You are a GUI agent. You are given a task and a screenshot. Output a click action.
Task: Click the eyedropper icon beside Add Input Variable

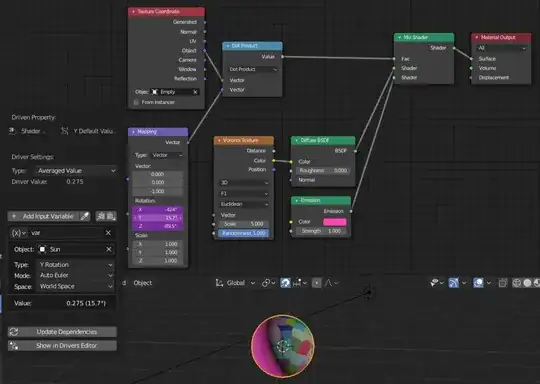tap(84, 216)
